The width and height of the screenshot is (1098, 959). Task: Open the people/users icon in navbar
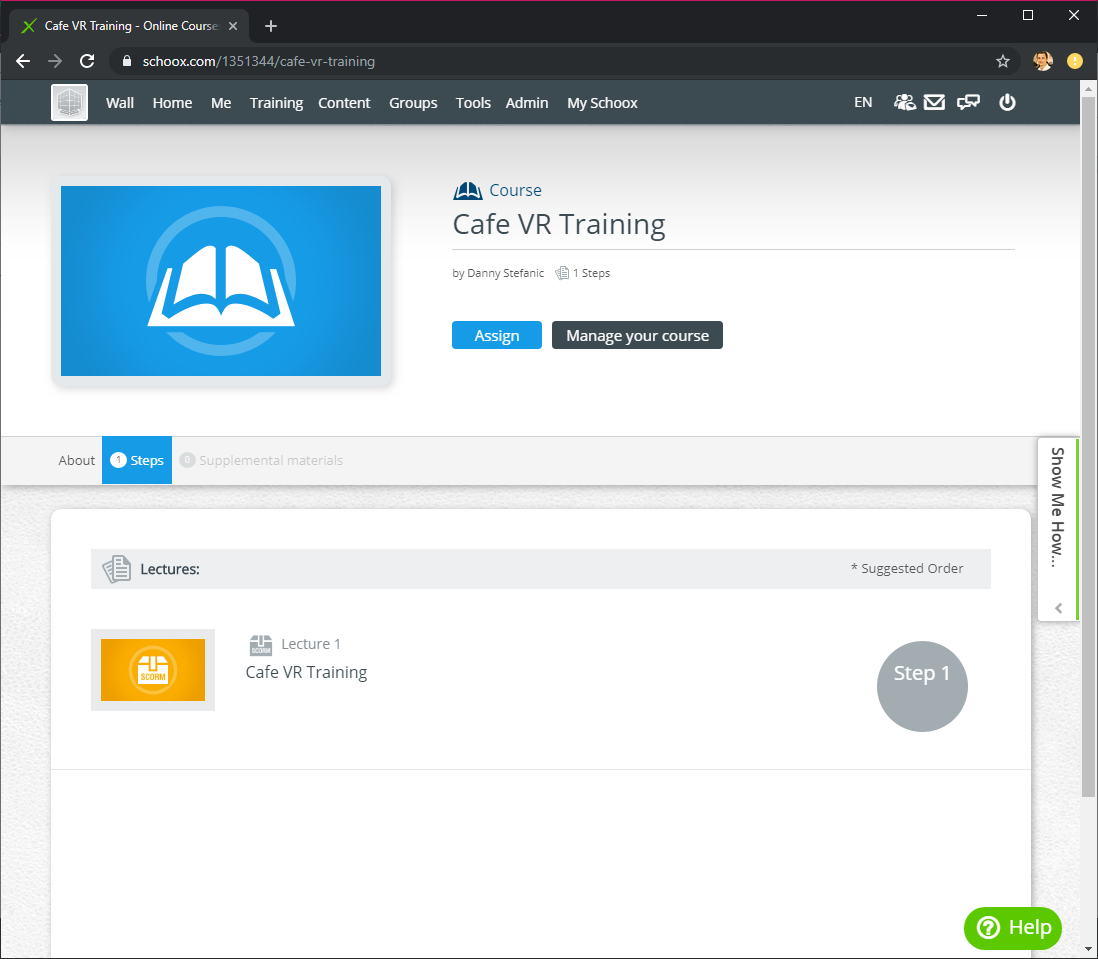[x=904, y=103]
